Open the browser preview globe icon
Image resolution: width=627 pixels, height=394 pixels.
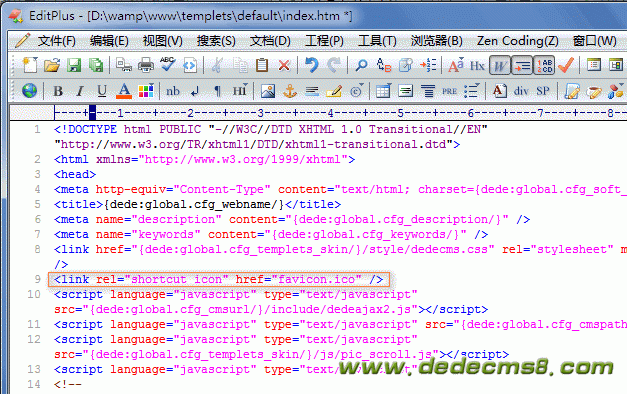29,91
